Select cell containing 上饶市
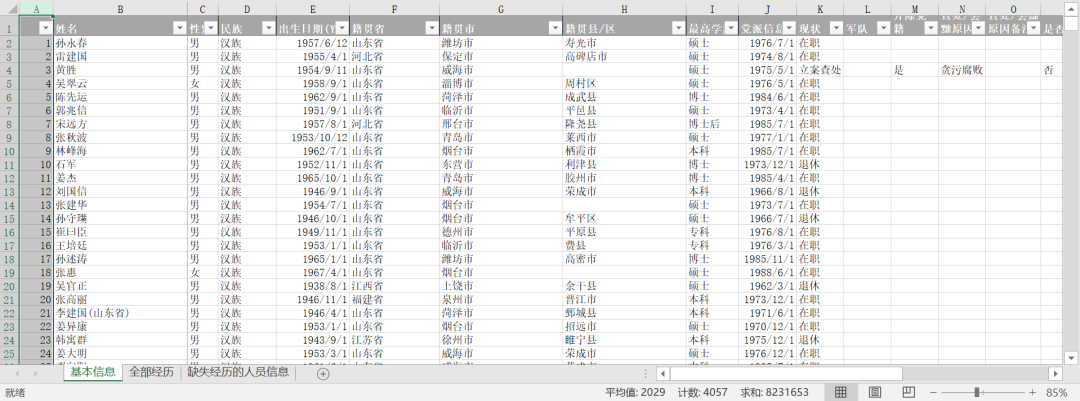Screen dimensions: 1080x401 [501, 286]
